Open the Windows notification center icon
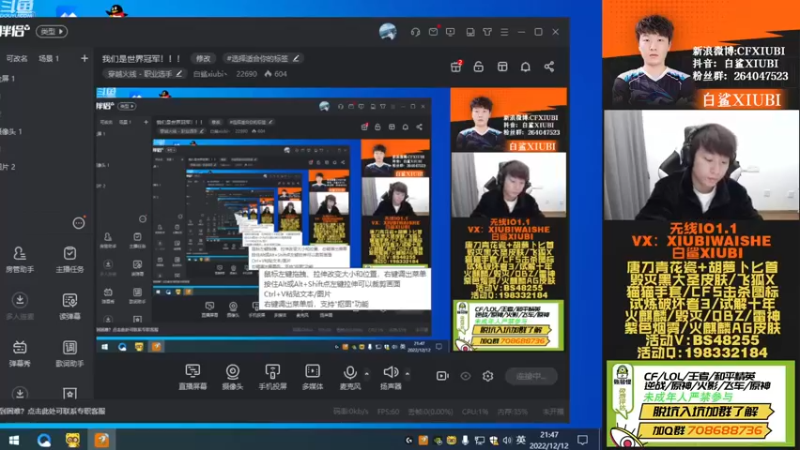The image size is (800, 450). [x=582, y=440]
